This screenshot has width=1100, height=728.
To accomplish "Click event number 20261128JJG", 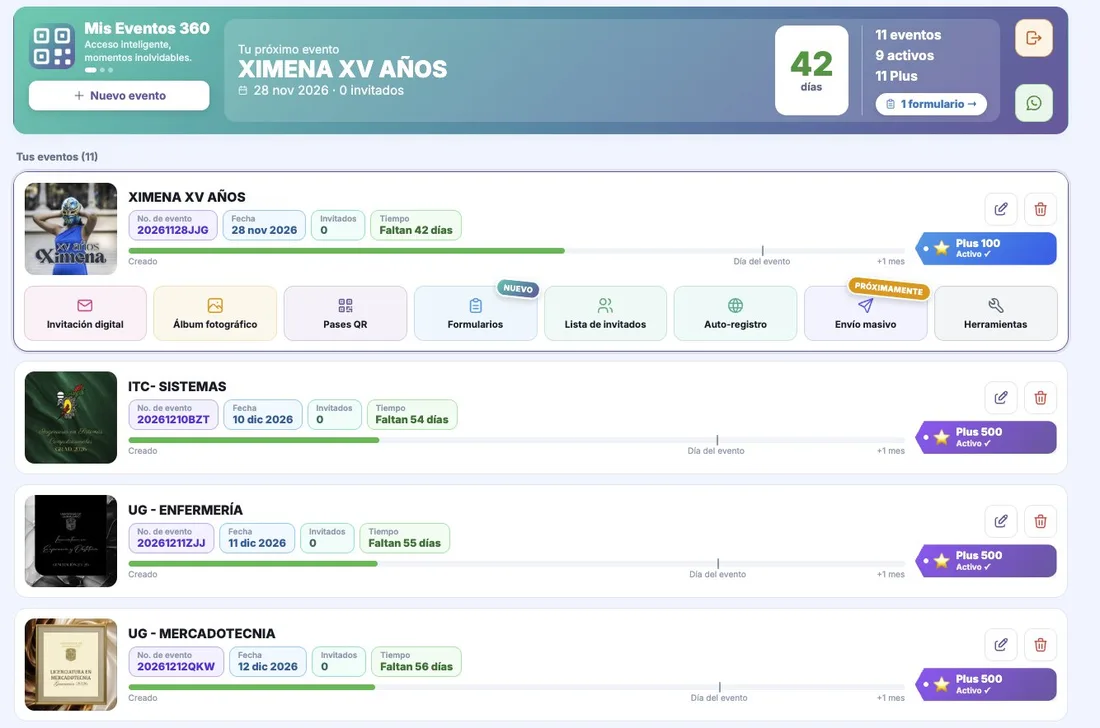I will pyautogui.click(x=173, y=225).
